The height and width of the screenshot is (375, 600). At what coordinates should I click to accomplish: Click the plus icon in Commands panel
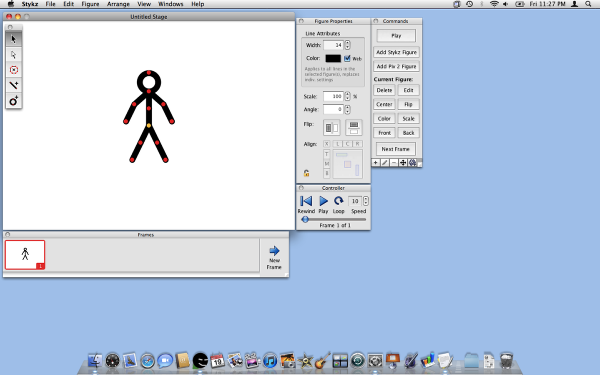tap(376, 163)
